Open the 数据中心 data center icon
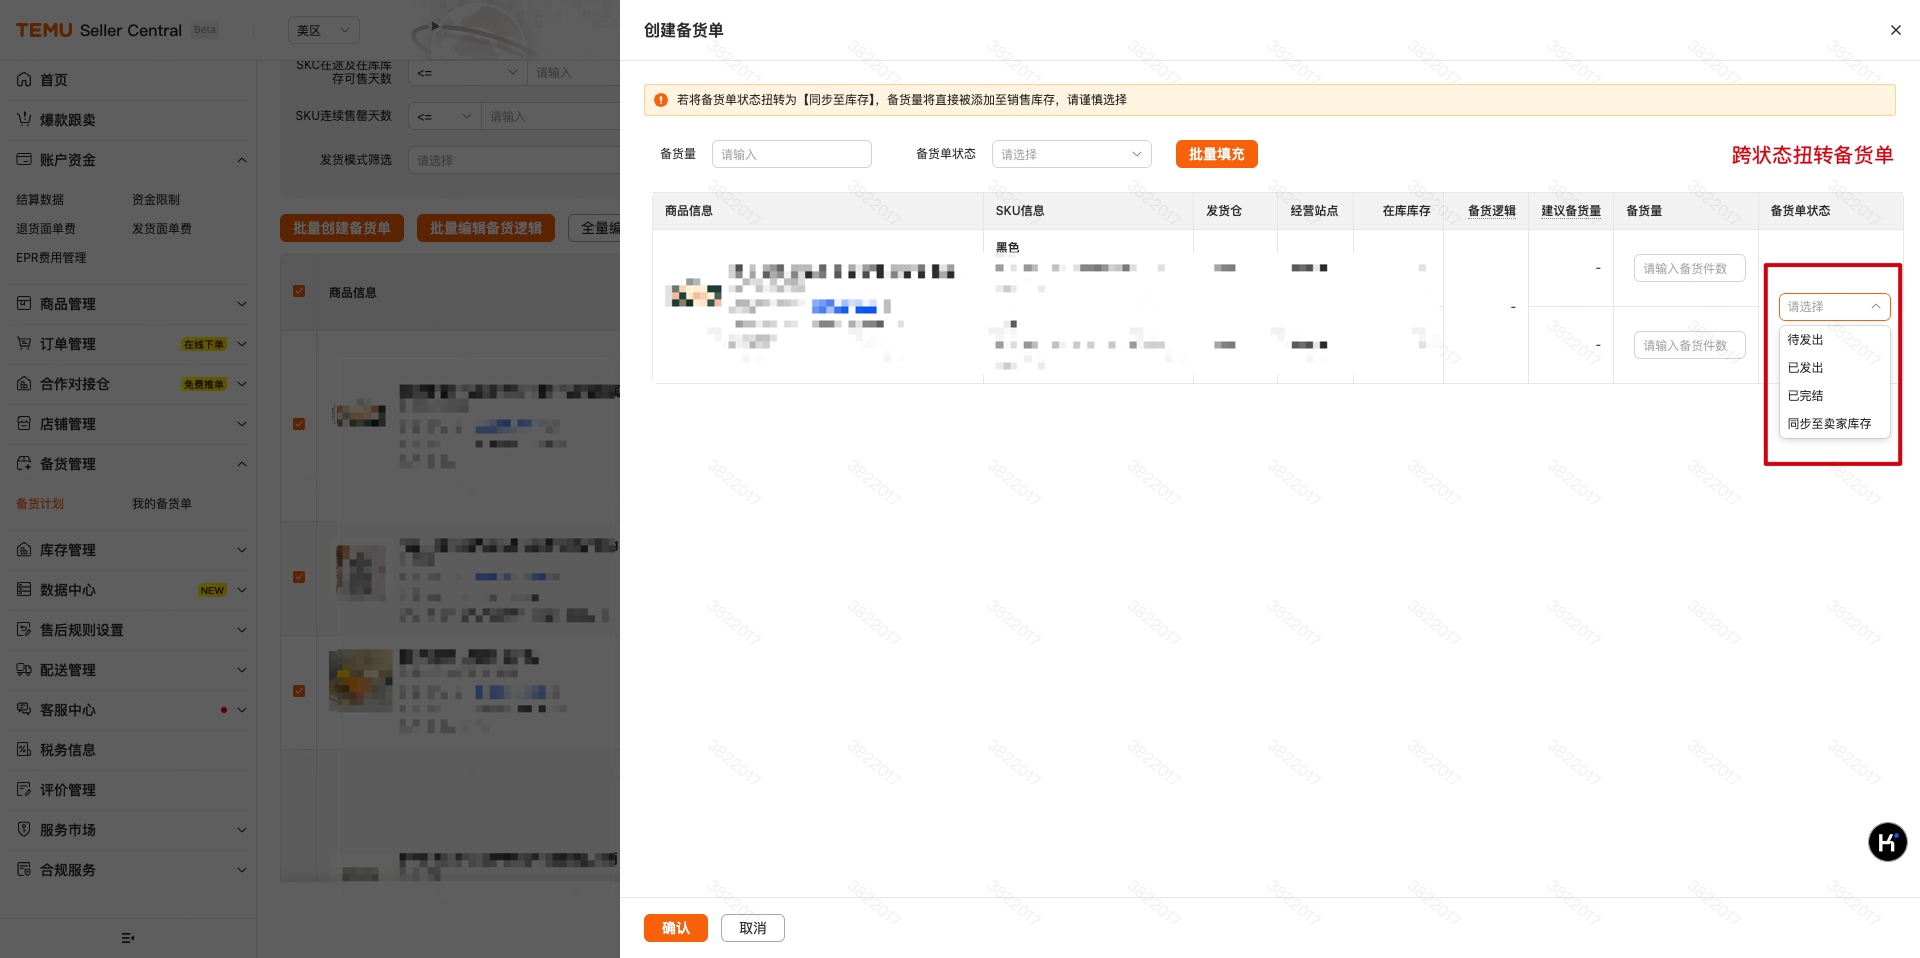 pyautogui.click(x=24, y=589)
